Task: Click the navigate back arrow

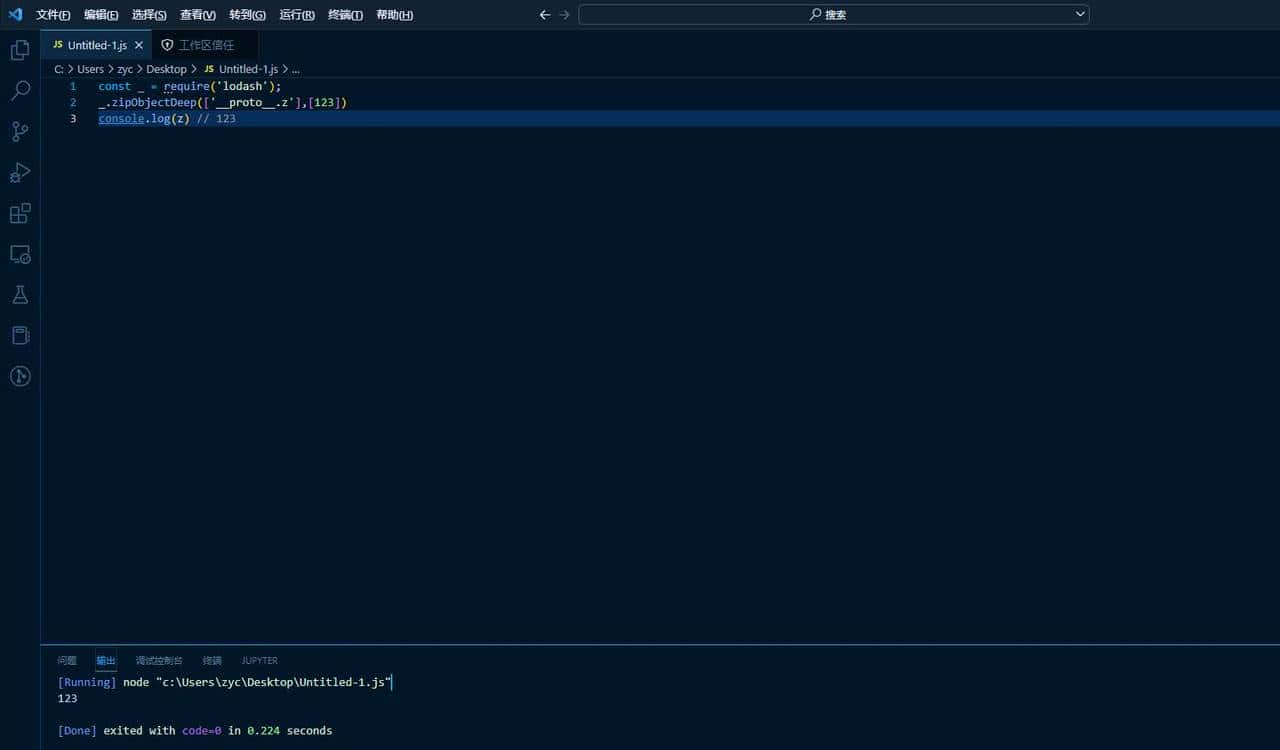Action: [x=544, y=14]
